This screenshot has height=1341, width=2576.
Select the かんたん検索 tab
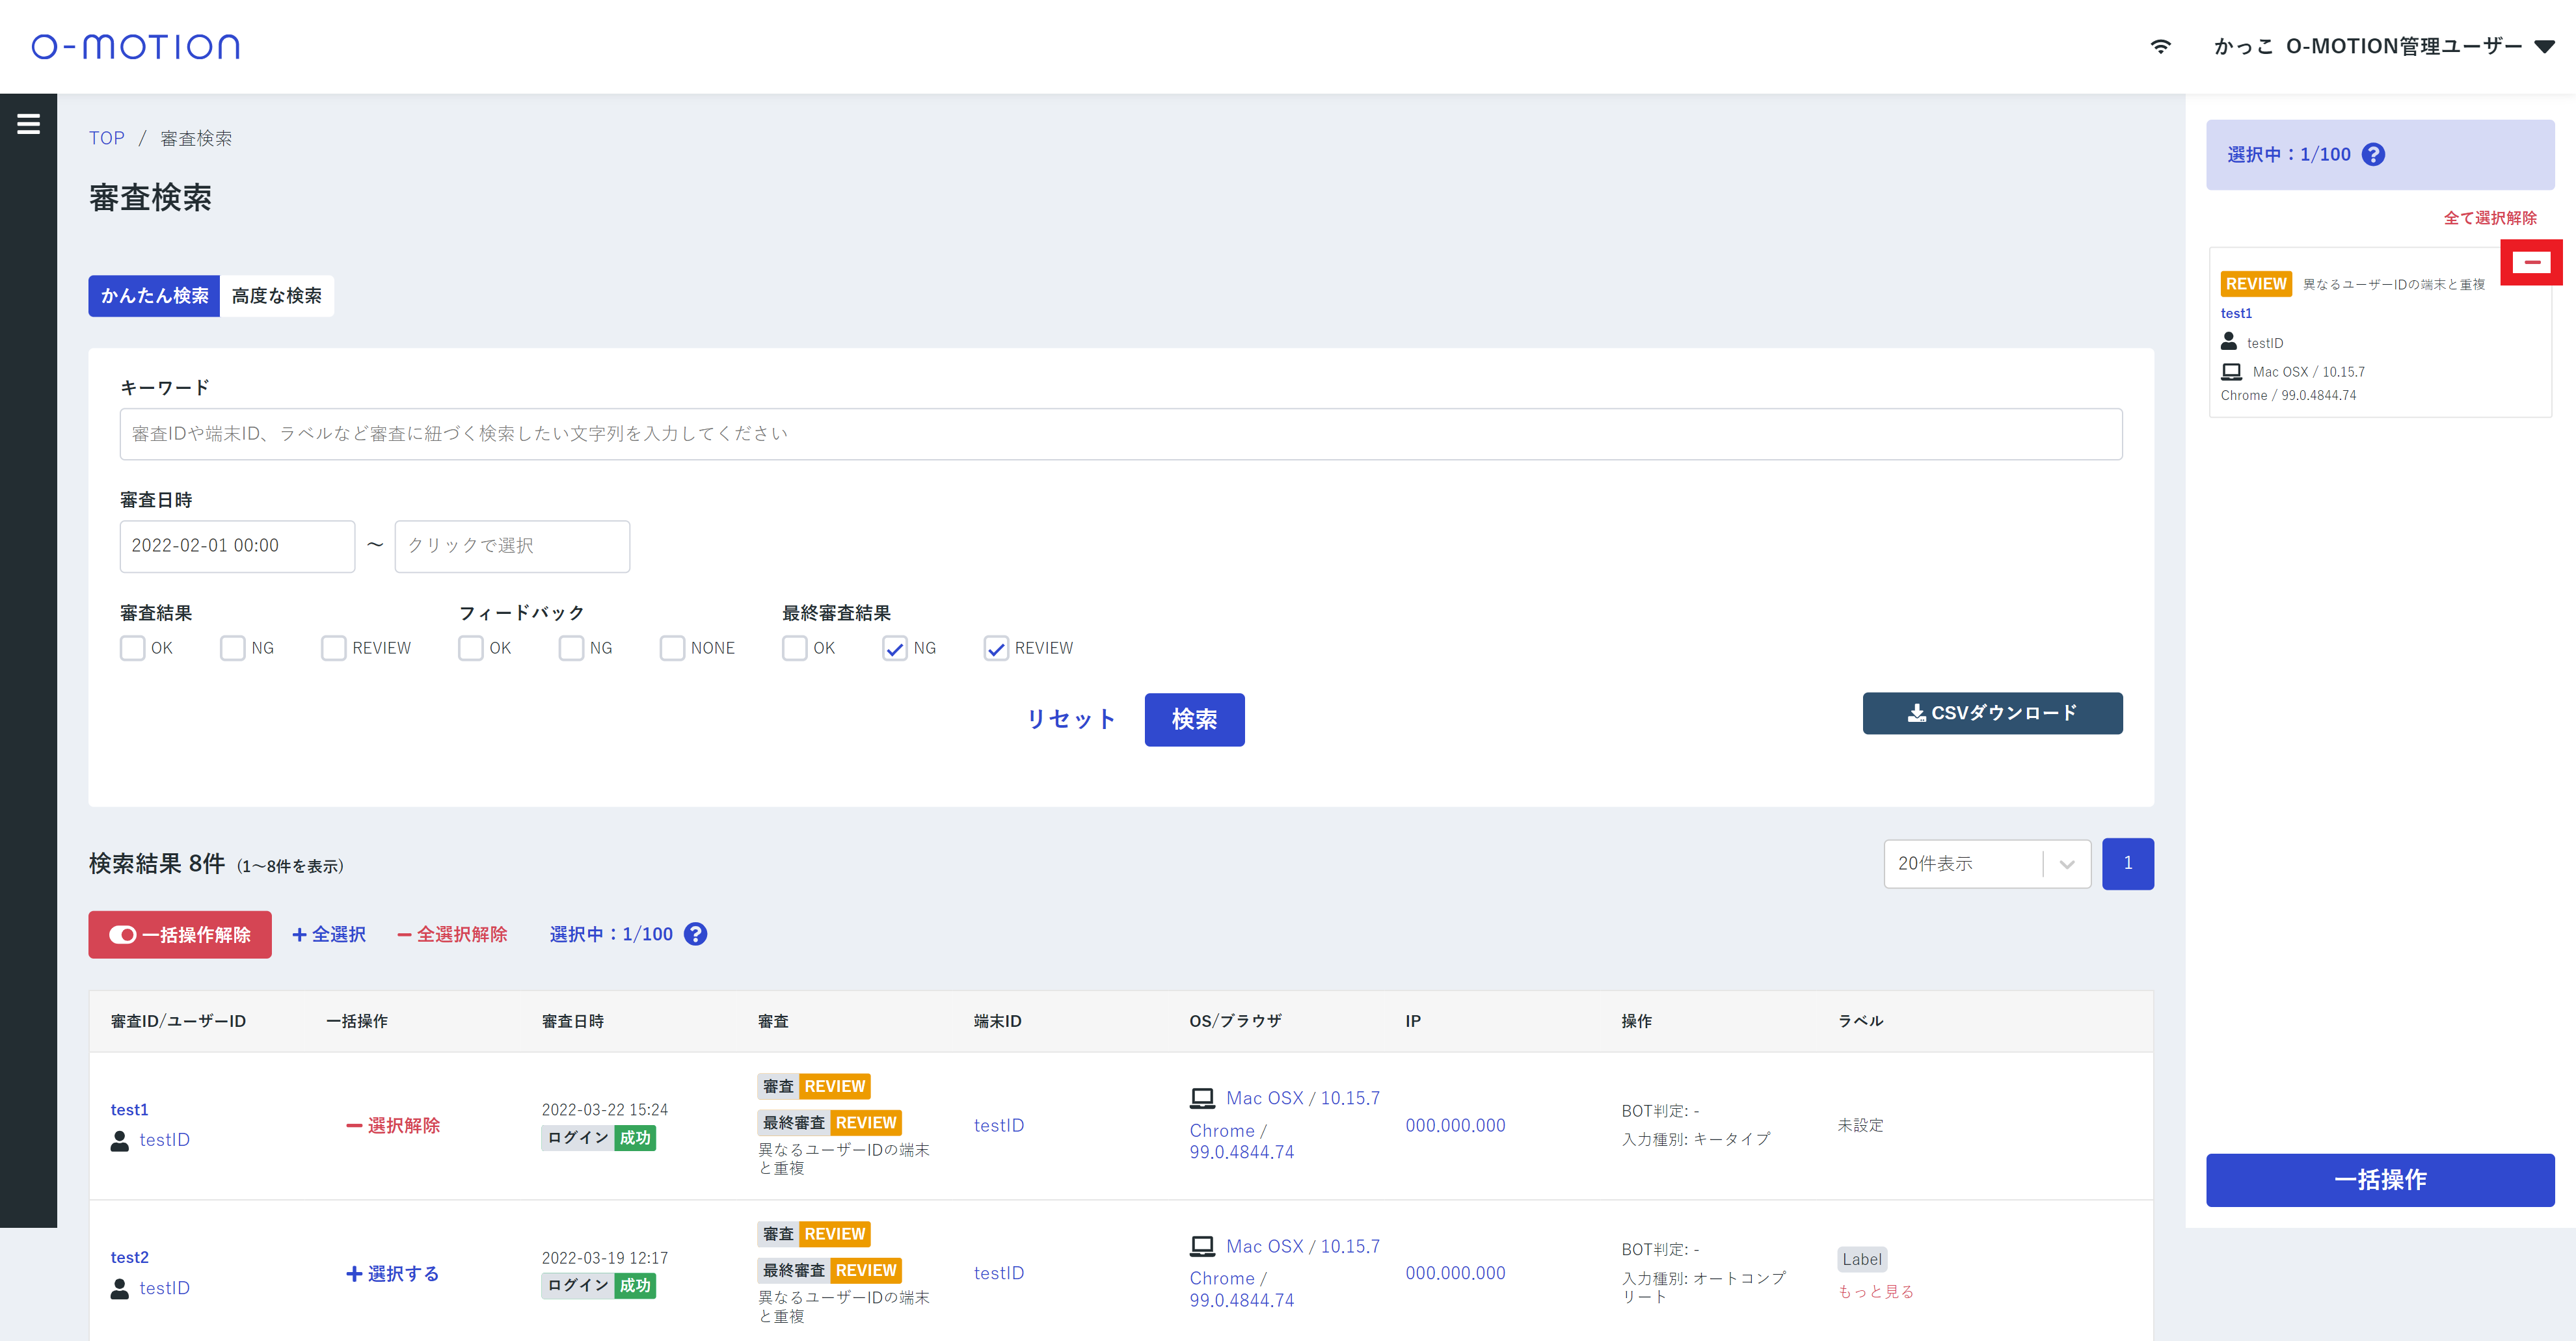tap(154, 296)
